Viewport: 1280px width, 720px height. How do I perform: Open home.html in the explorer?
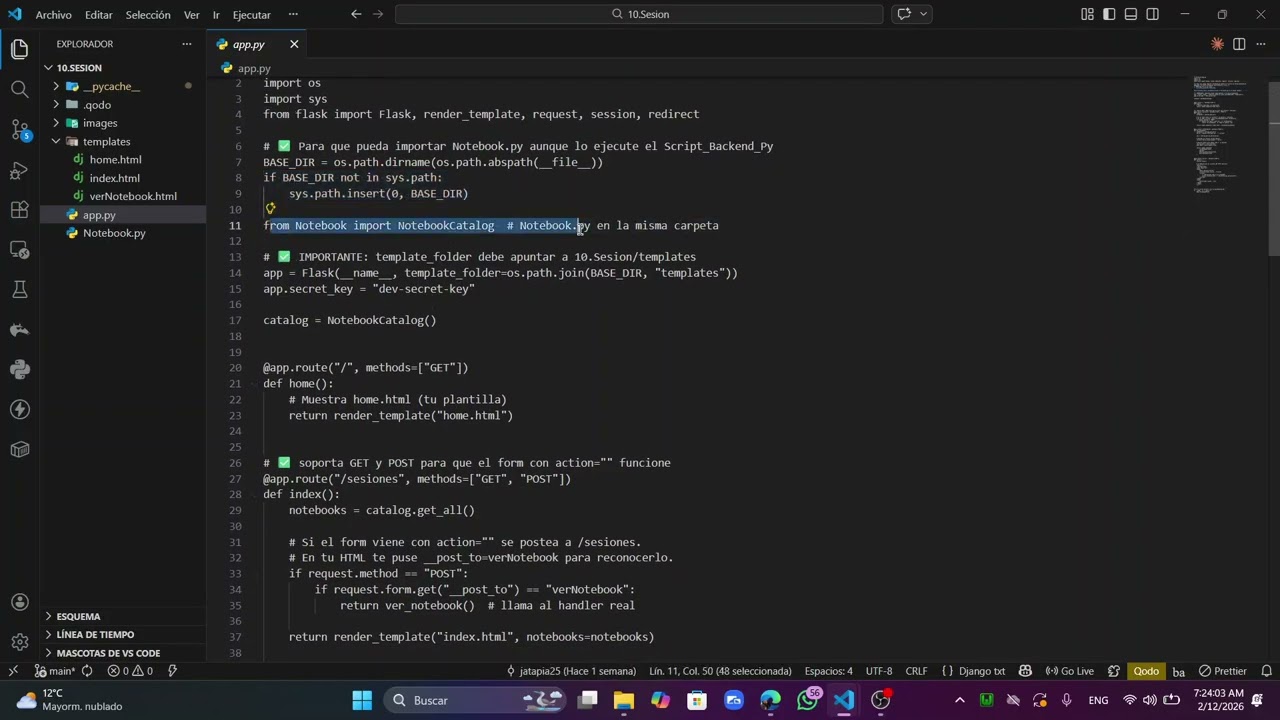click(x=115, y=159)
